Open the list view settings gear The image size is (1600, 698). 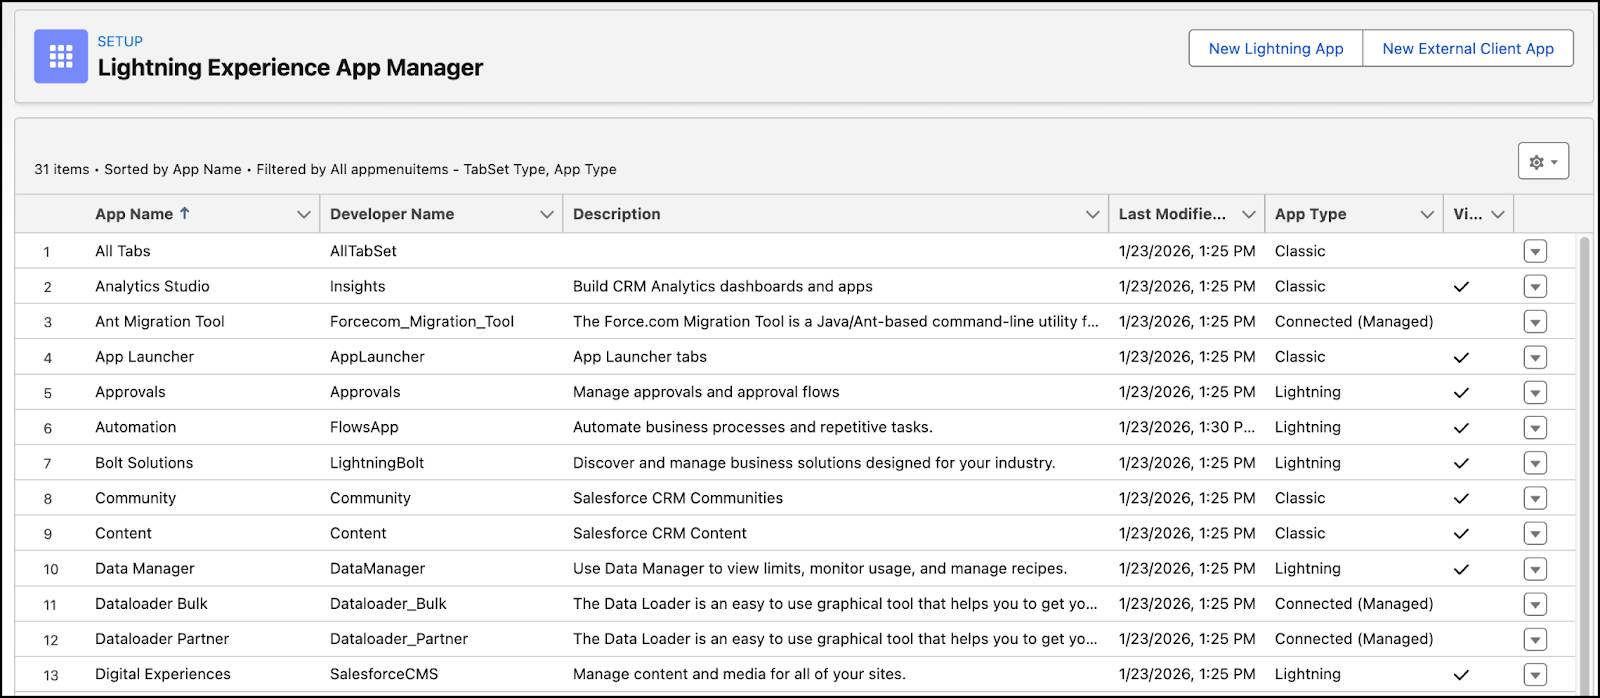[1542, 161]
